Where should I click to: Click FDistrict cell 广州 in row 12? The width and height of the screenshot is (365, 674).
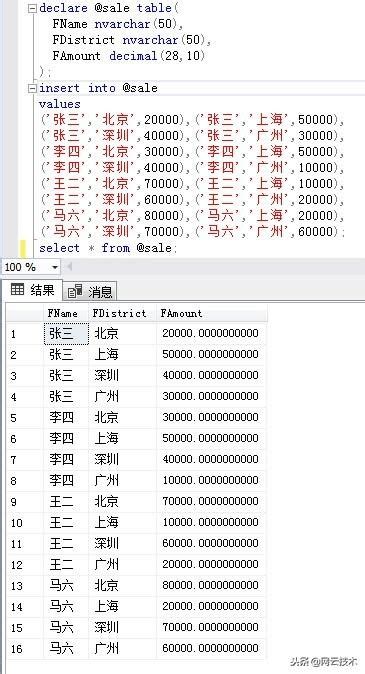123,564
